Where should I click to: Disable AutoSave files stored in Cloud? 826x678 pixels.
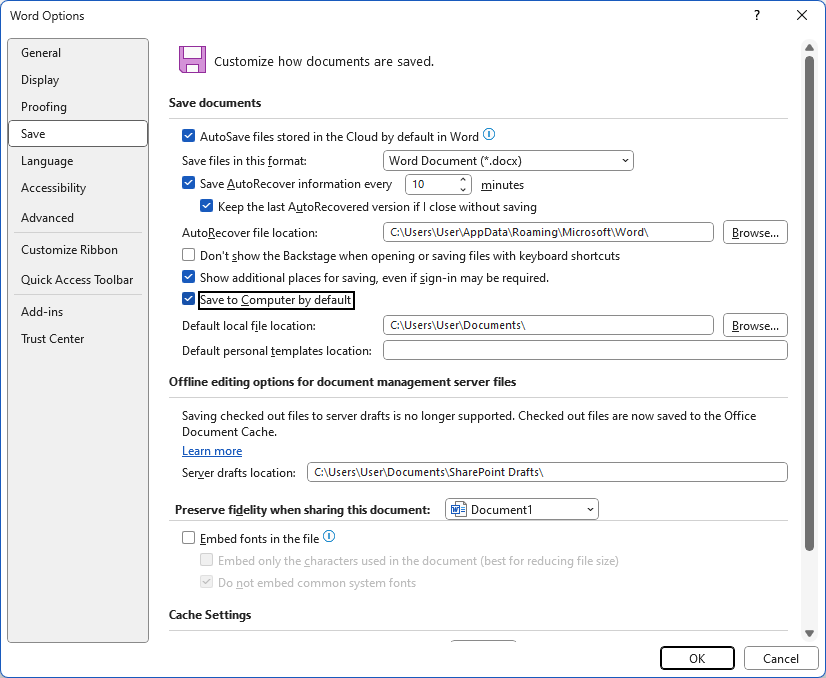[189, 136]
